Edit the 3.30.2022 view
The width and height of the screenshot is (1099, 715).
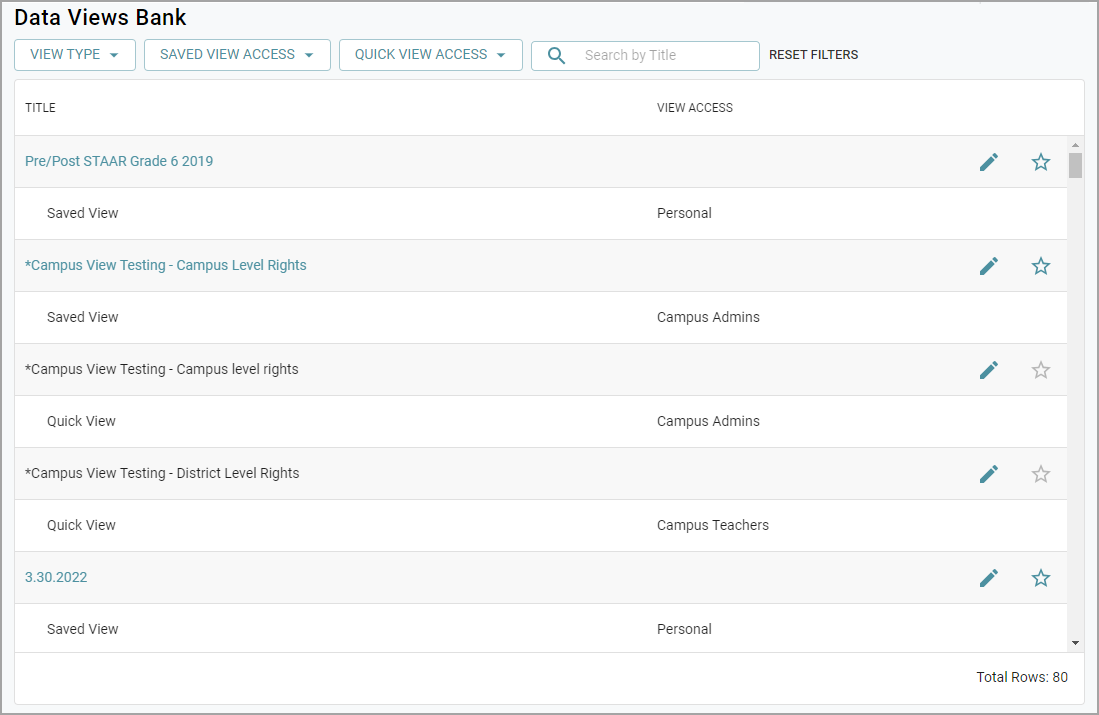(x=989, y=578)
